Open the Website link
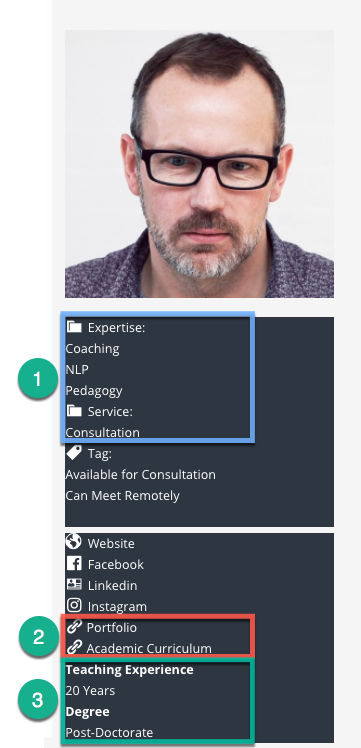 click(111, 543)
